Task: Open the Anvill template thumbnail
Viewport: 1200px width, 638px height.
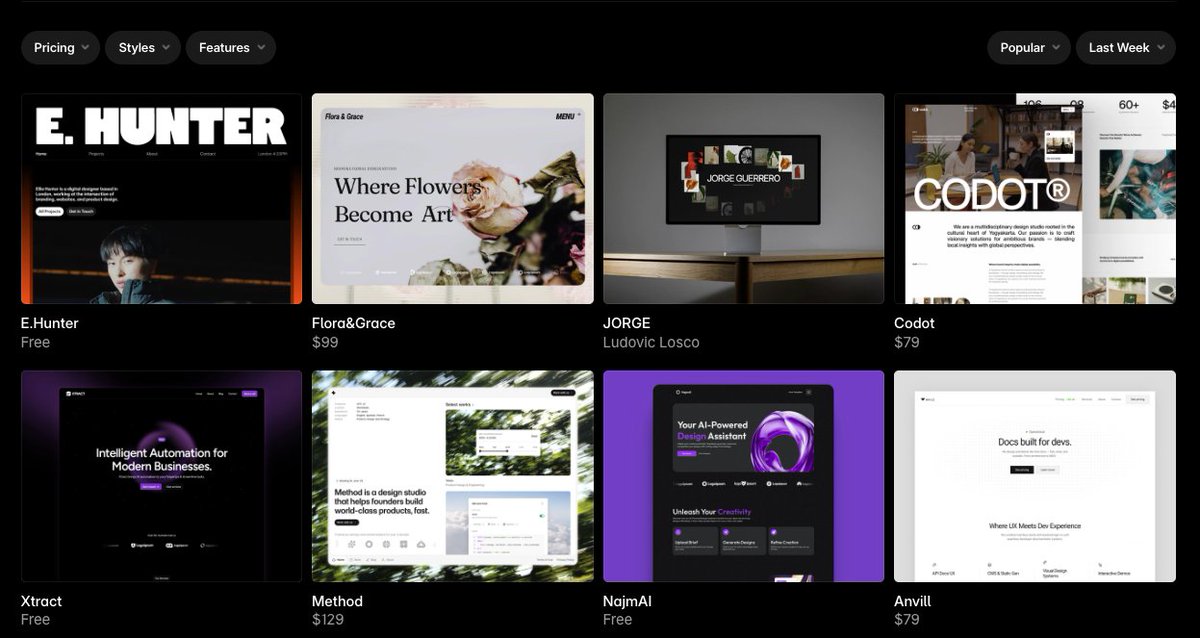Action: (x=1035, y=476)
